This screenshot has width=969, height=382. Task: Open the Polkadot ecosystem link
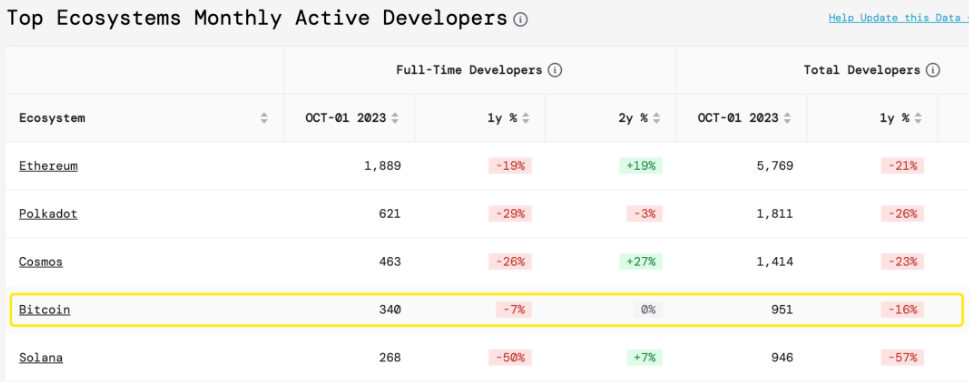click(48, 214)
